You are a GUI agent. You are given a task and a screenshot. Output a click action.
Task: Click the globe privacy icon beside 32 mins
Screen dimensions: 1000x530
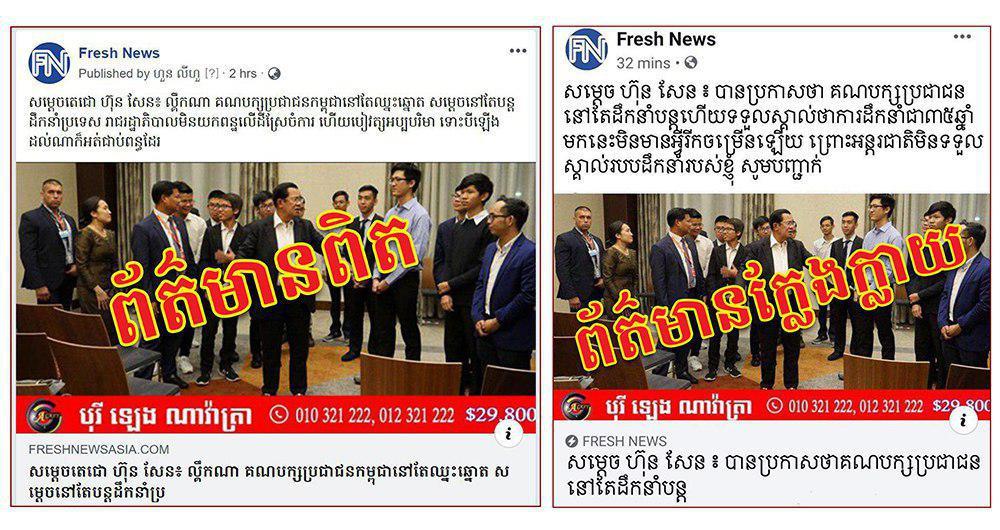[x=690, y=63]
